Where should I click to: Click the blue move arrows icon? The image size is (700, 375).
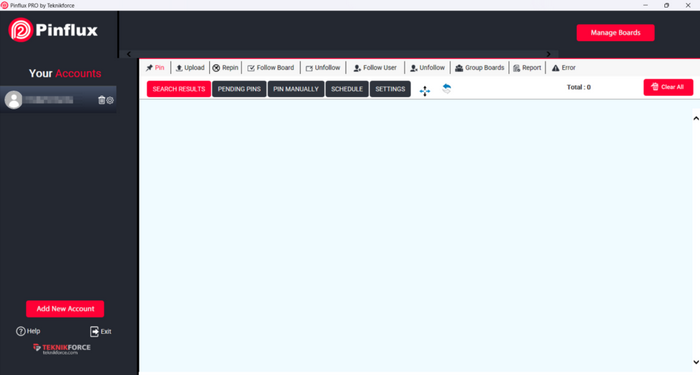(x=425, y=91)
